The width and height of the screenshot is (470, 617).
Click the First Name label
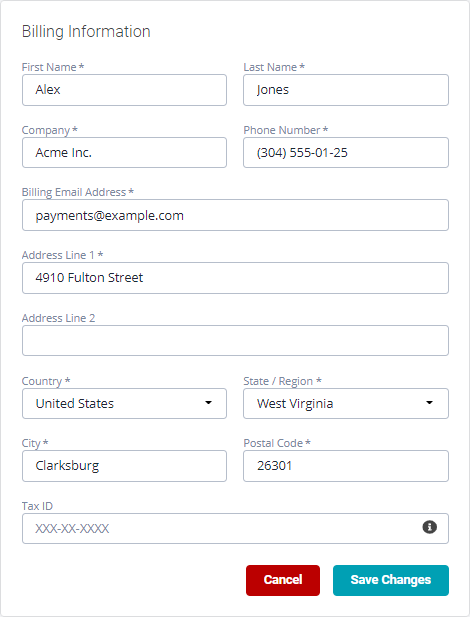coord(53,67)
